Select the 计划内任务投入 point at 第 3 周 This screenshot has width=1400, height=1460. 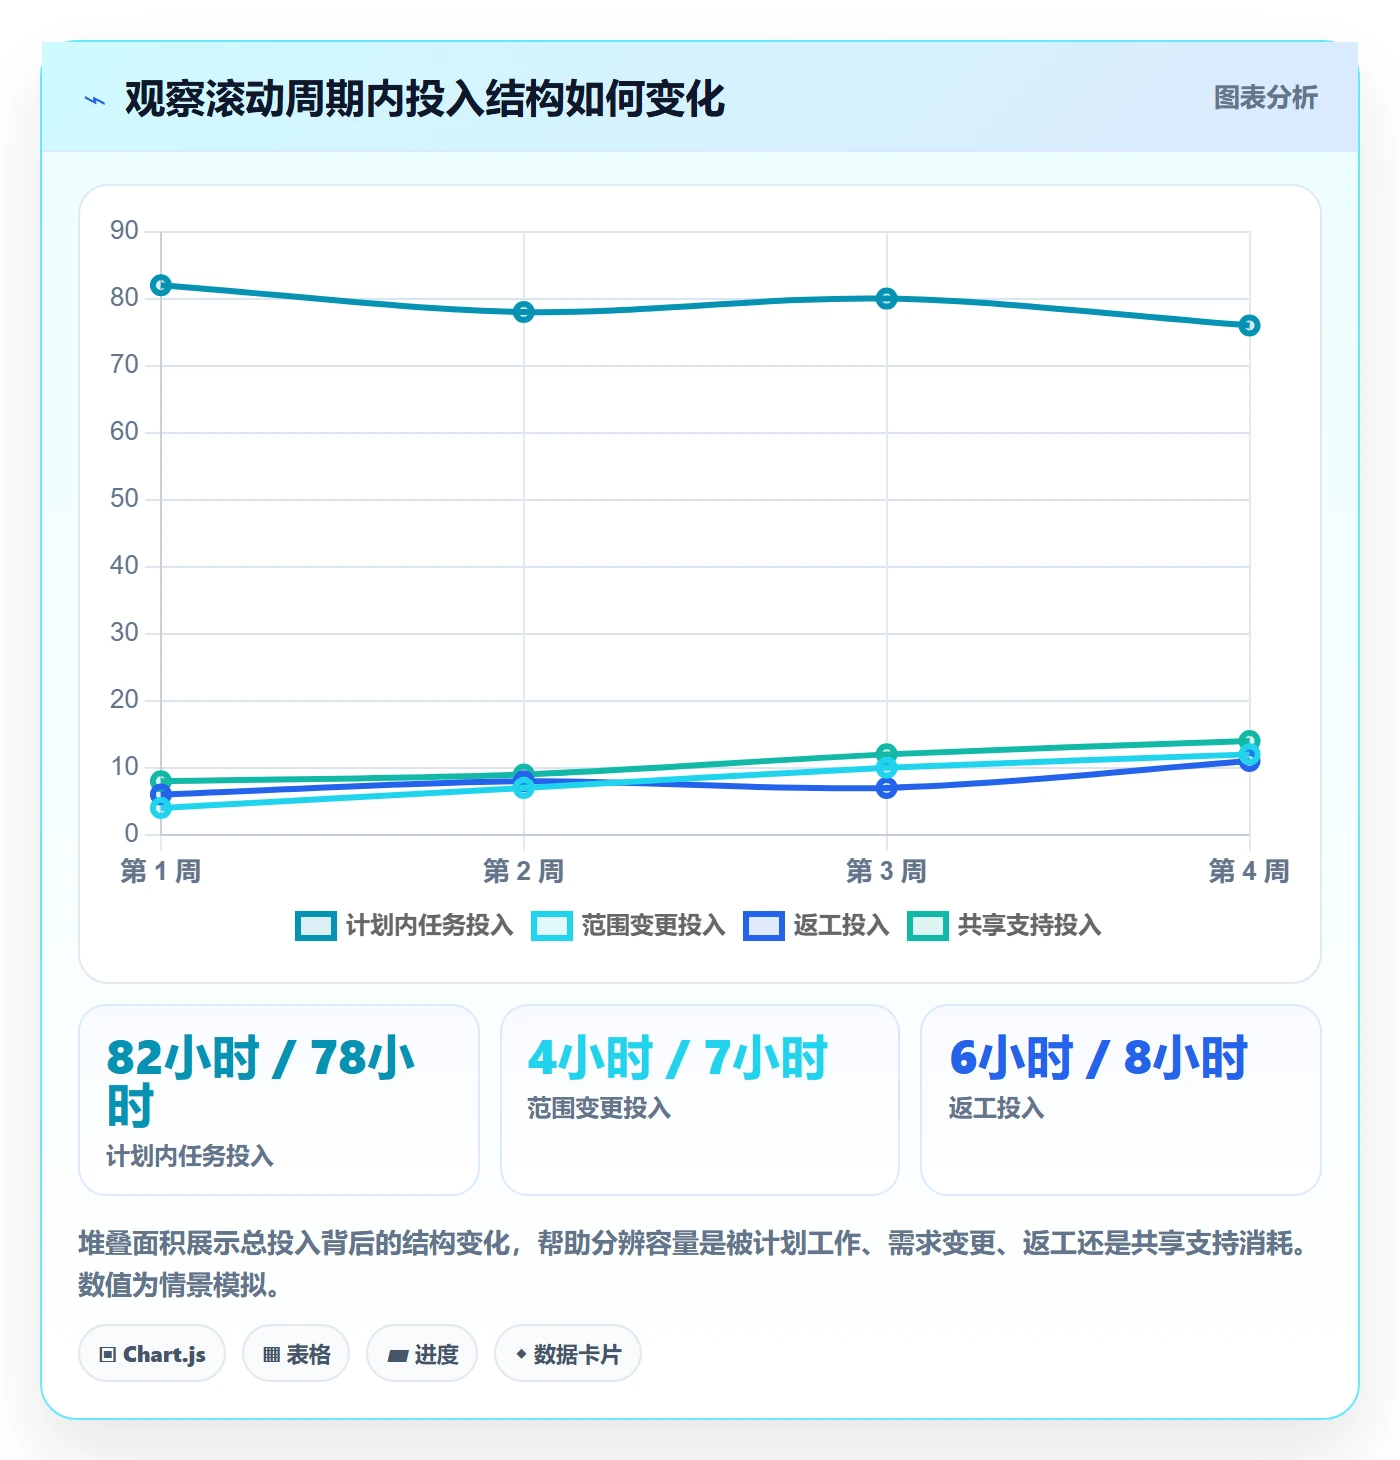tap(887, 299)
